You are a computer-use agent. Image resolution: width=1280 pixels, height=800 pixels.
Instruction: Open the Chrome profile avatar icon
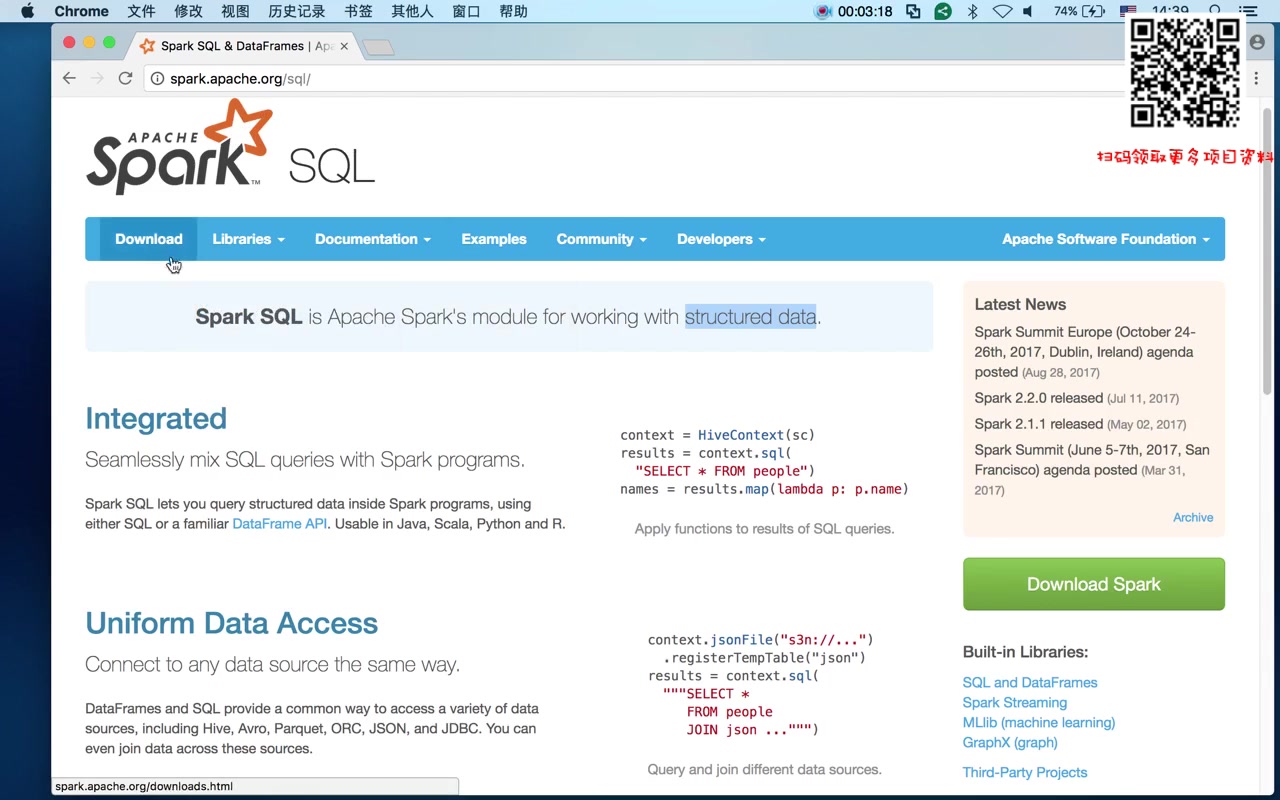pyautogui.click(x=1257, y=43)
